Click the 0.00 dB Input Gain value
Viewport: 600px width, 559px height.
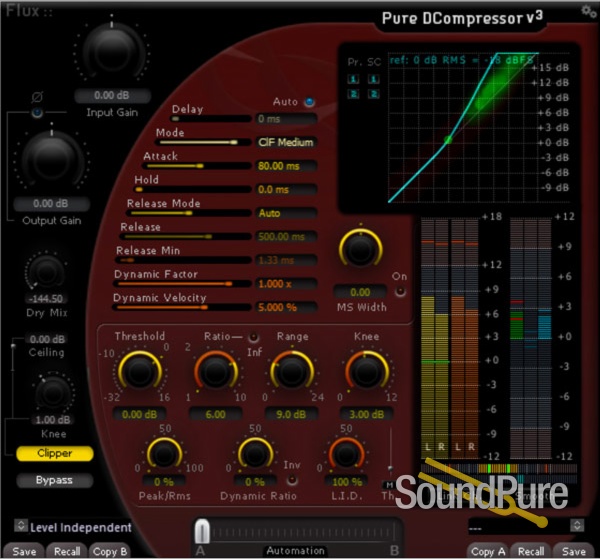pos(112,95)
